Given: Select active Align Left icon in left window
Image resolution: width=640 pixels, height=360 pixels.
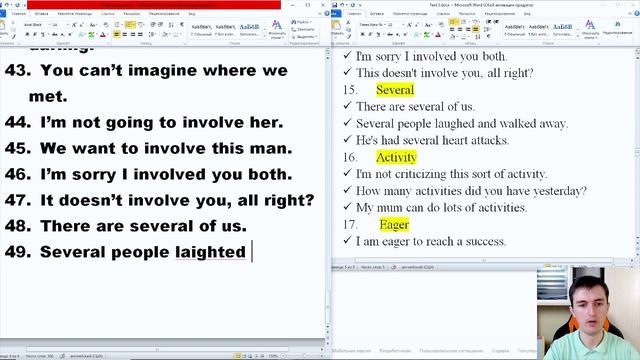Looking at the screenshot, I should coord(117,35).
